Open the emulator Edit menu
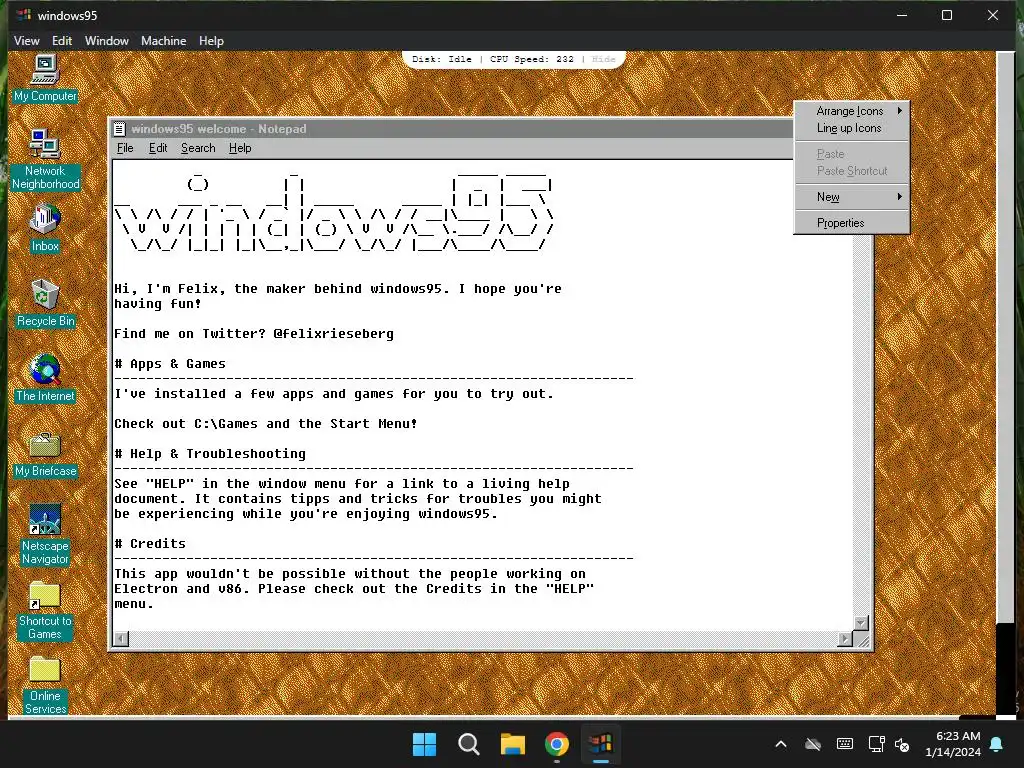Screen dimensions: 1024x768 [62, 40]
